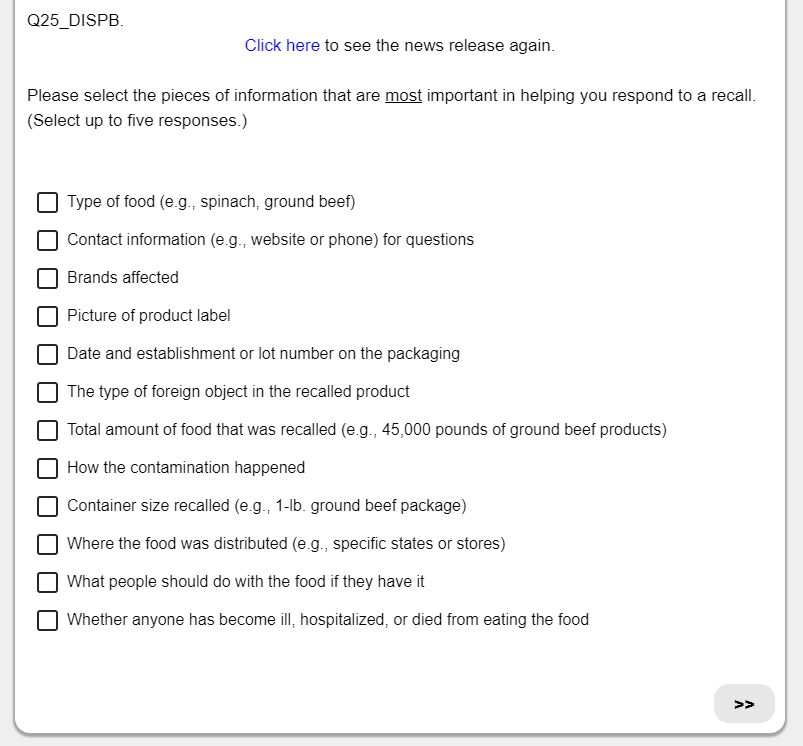
Task: Check 'What people should do with the food' box
Action: coord(48,582)
